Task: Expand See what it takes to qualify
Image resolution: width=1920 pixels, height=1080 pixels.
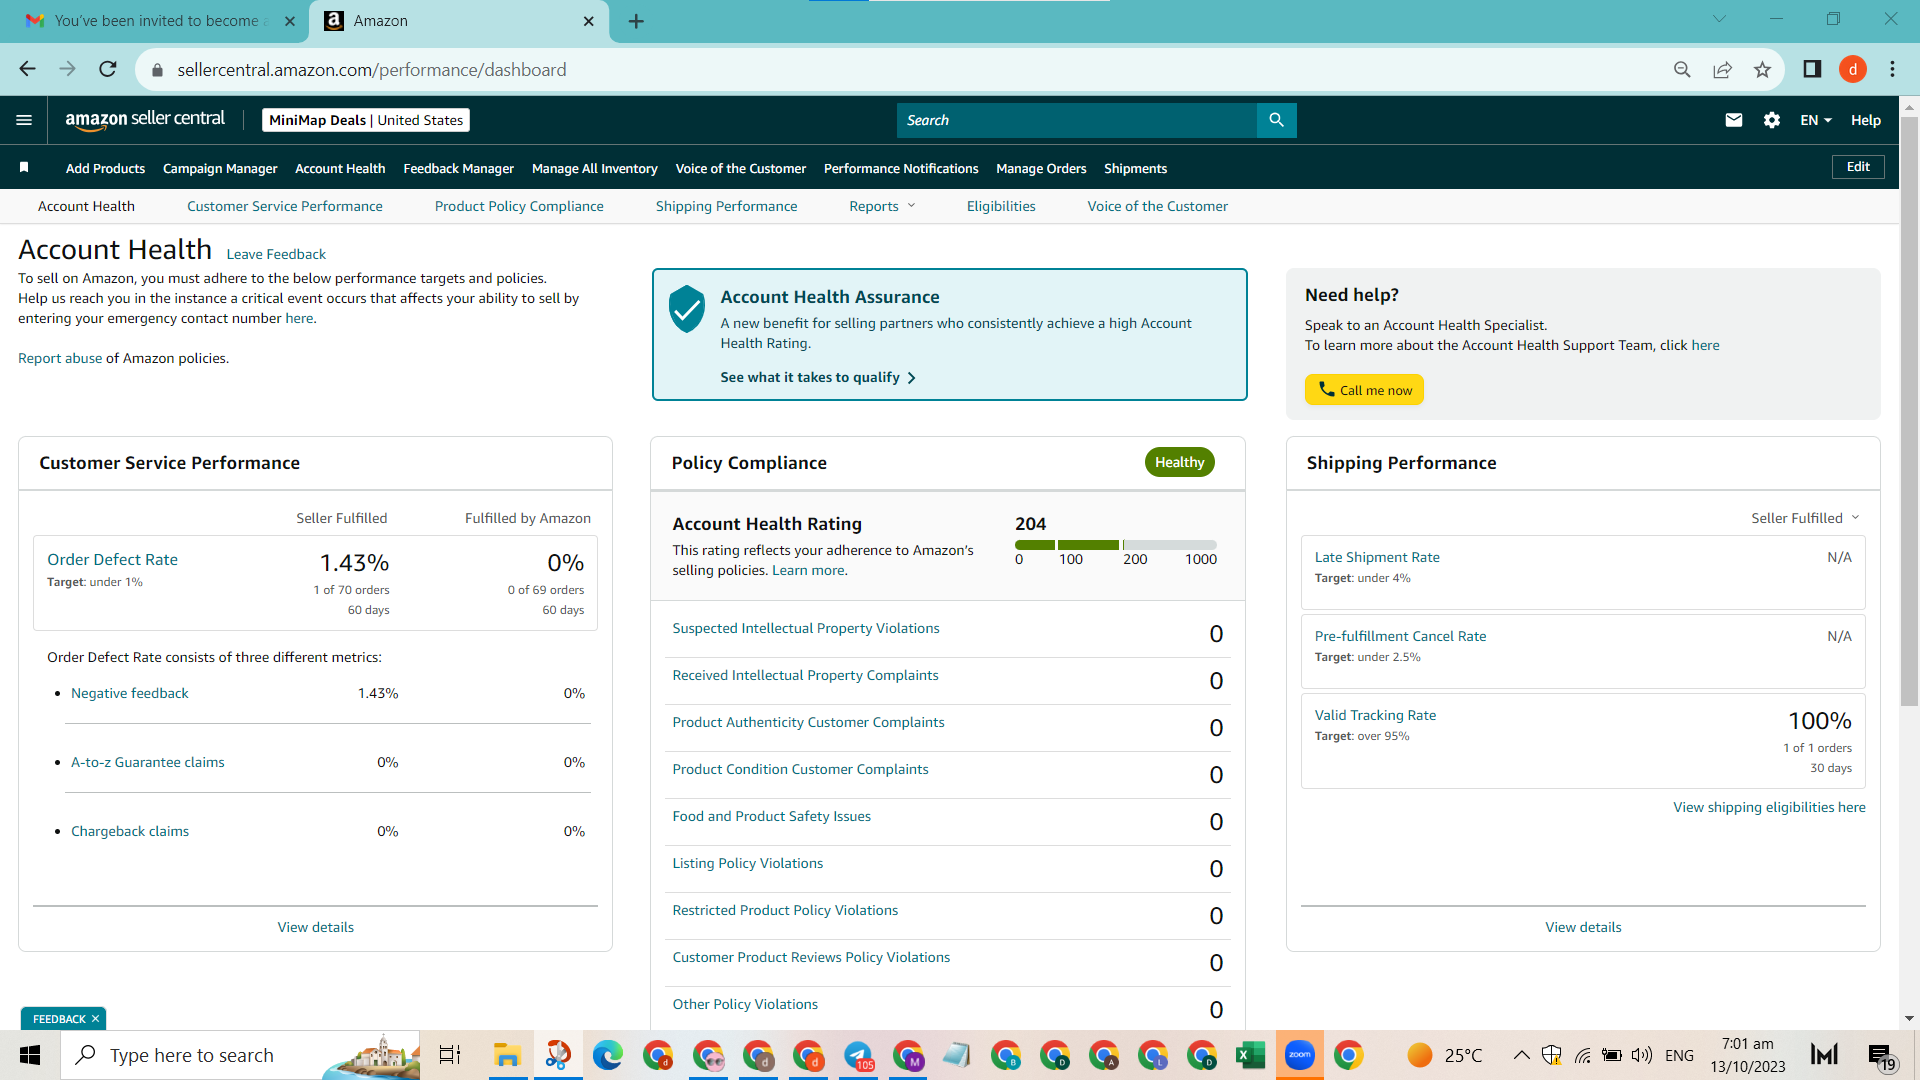Action: coord(818,377)
